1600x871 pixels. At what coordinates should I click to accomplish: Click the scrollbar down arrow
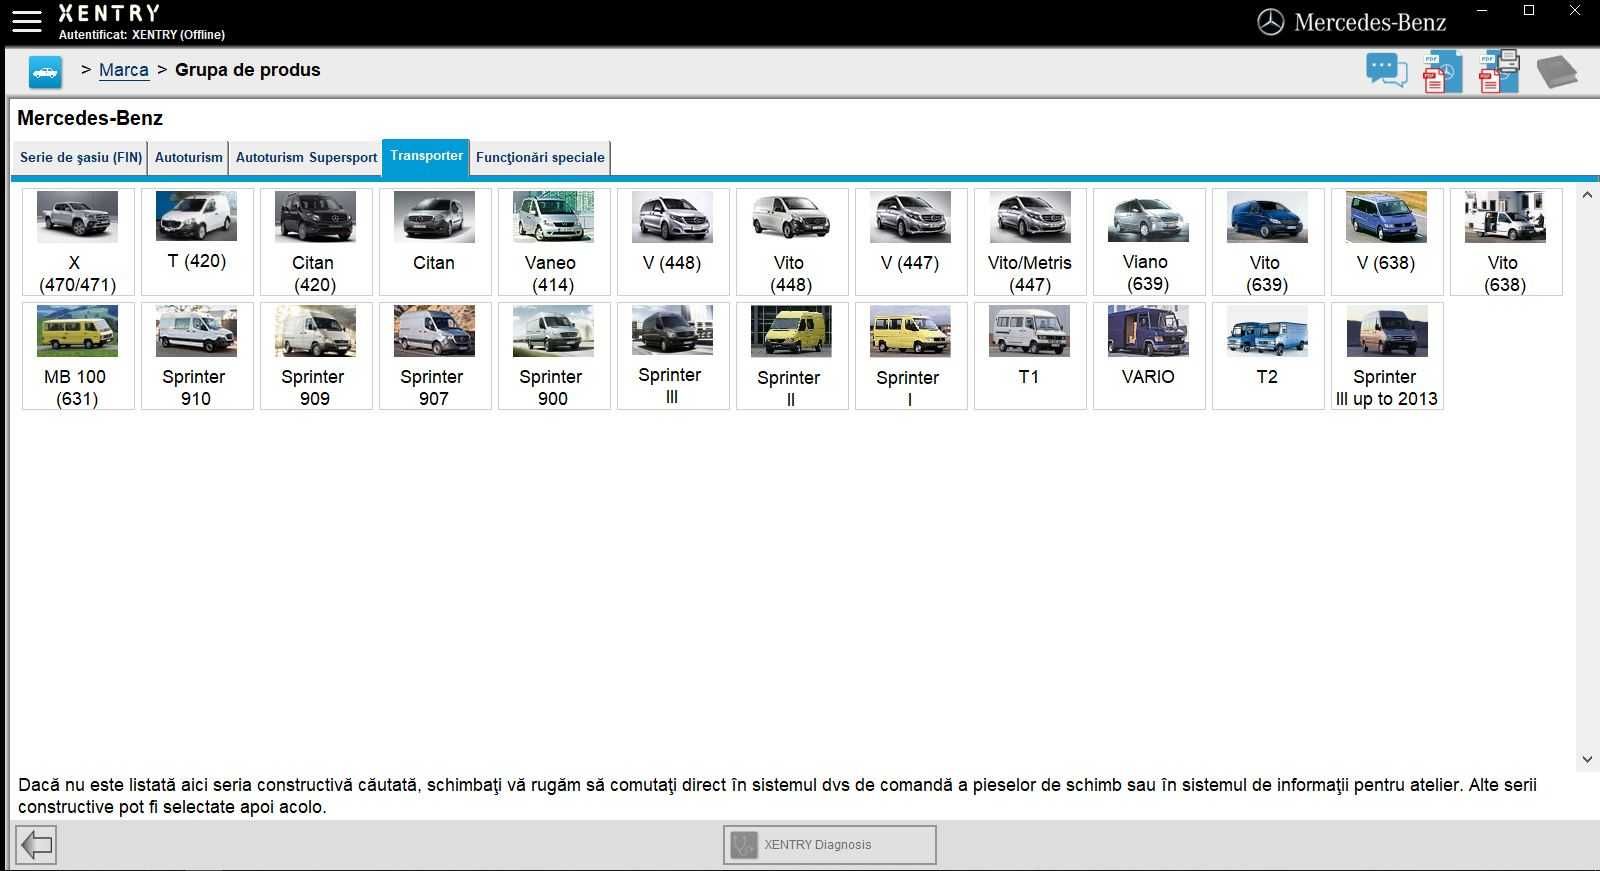tap(1587, 760)
